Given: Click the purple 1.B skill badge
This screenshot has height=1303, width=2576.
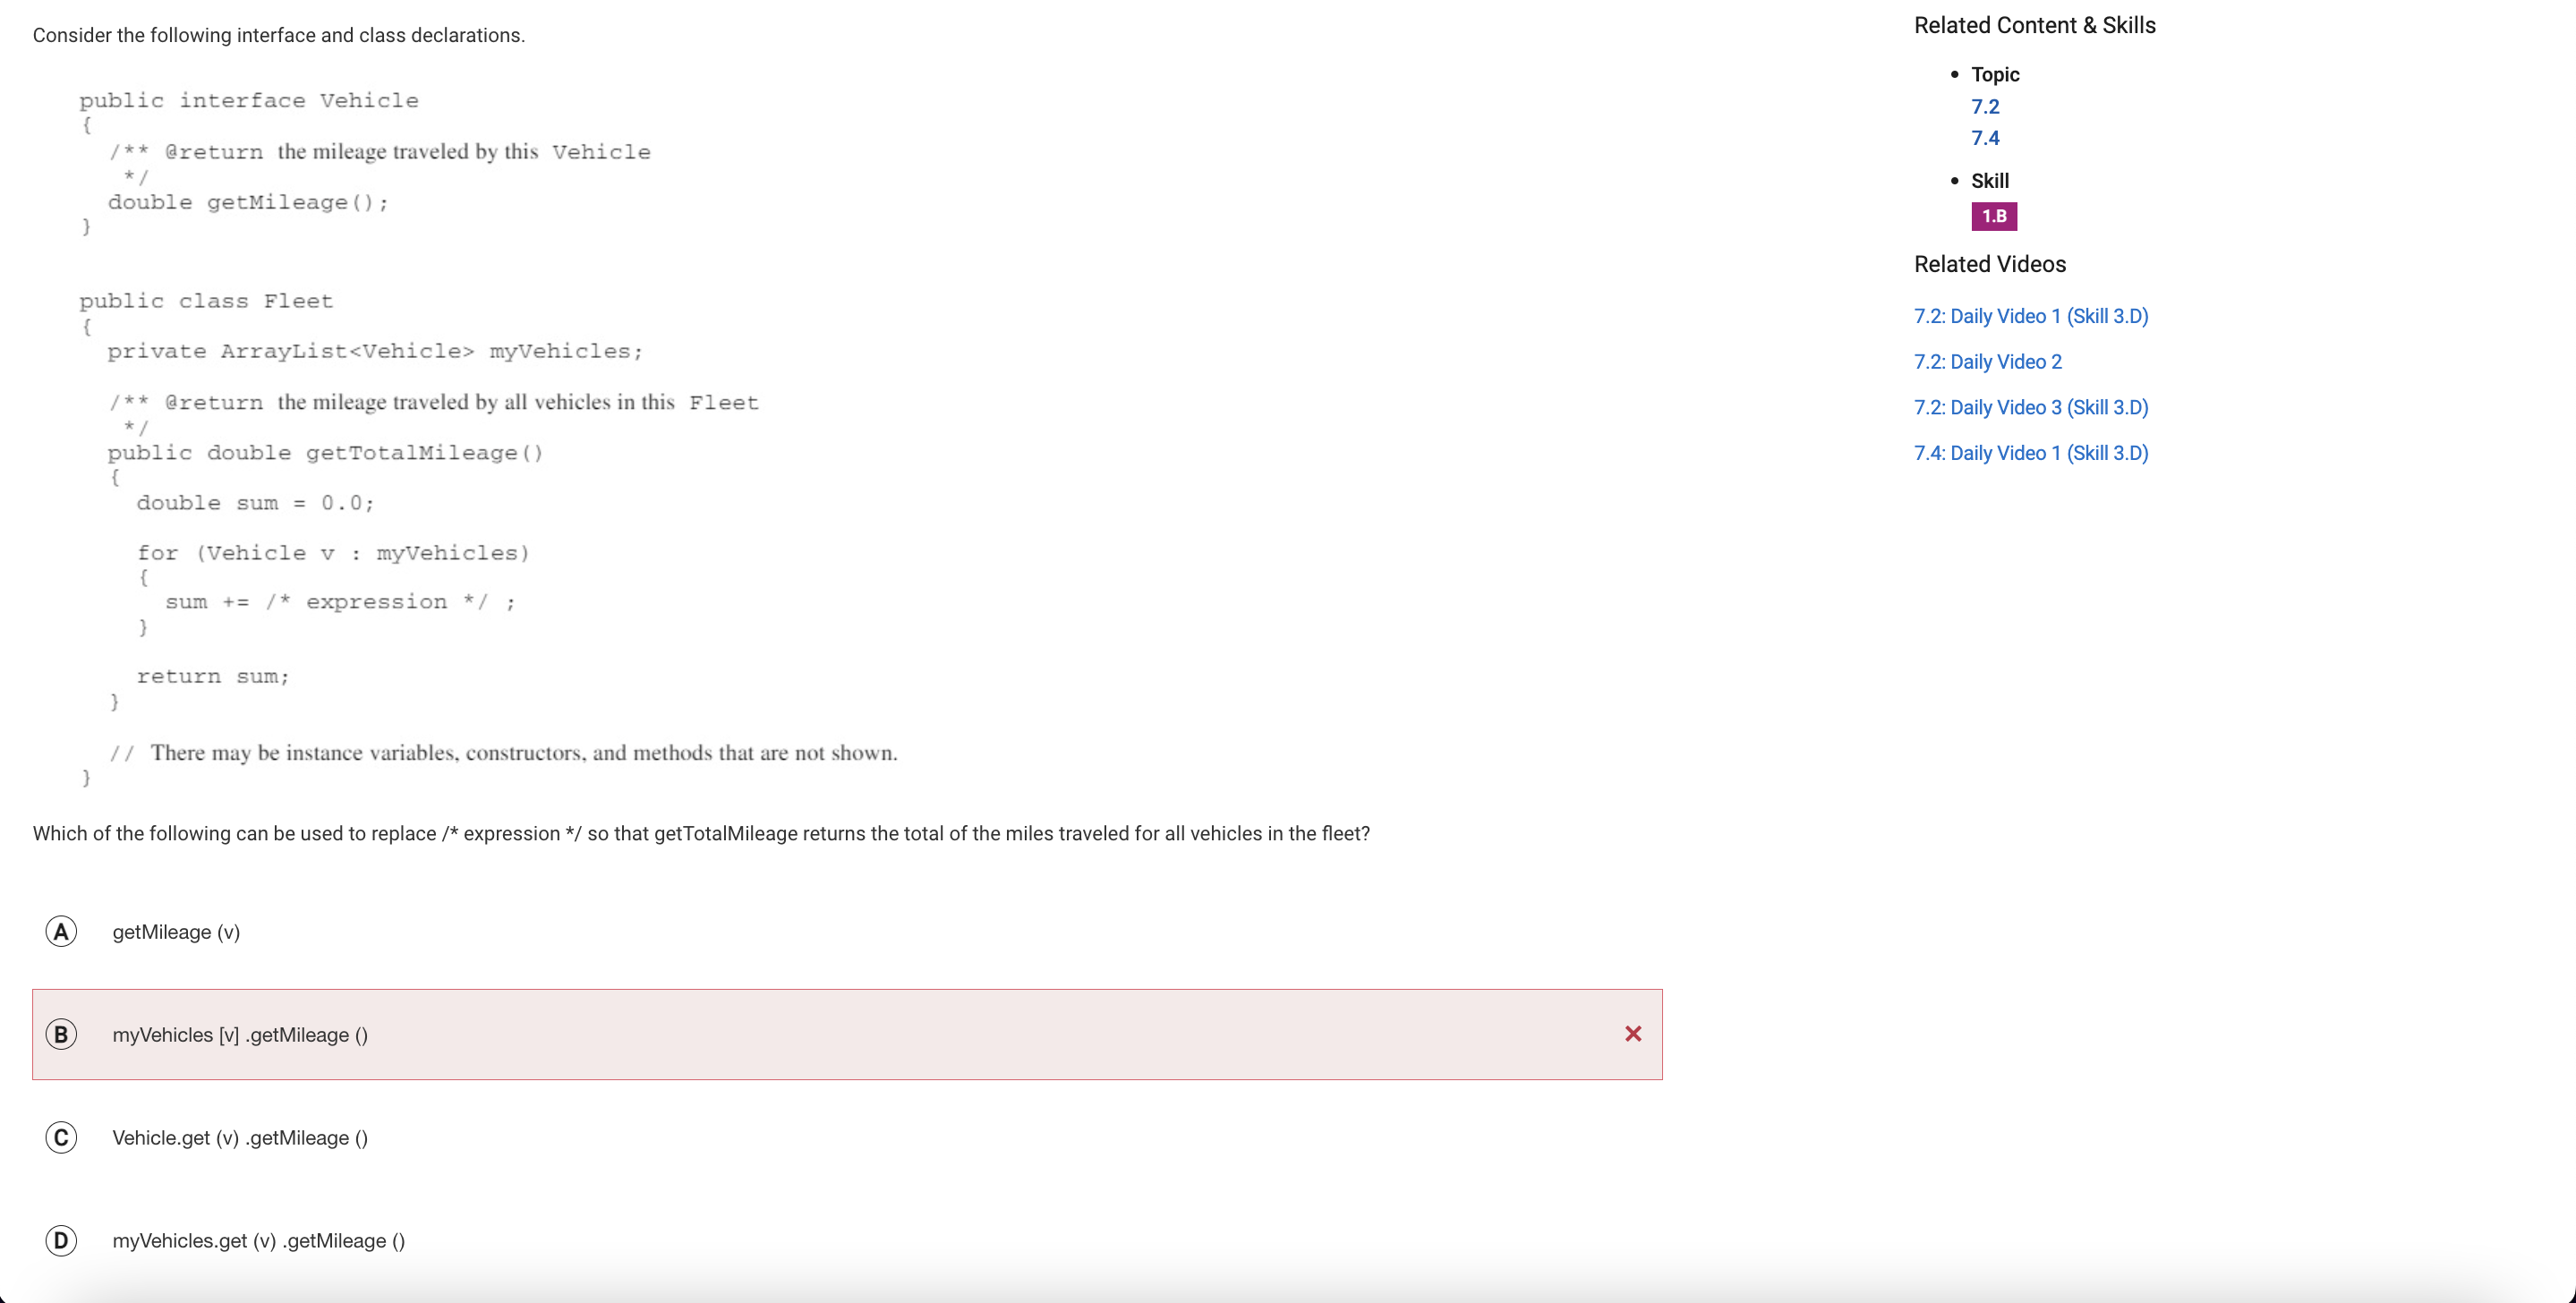Looking at the screenshot, I should (1994, 216).
